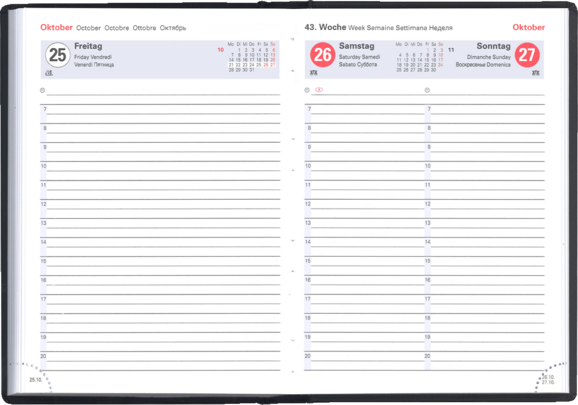The width and height of the screenshot is (578, 405).
Task: Click the red eye icon on Saturday's column
Action: pyautogui.click(x=319, y=90)
